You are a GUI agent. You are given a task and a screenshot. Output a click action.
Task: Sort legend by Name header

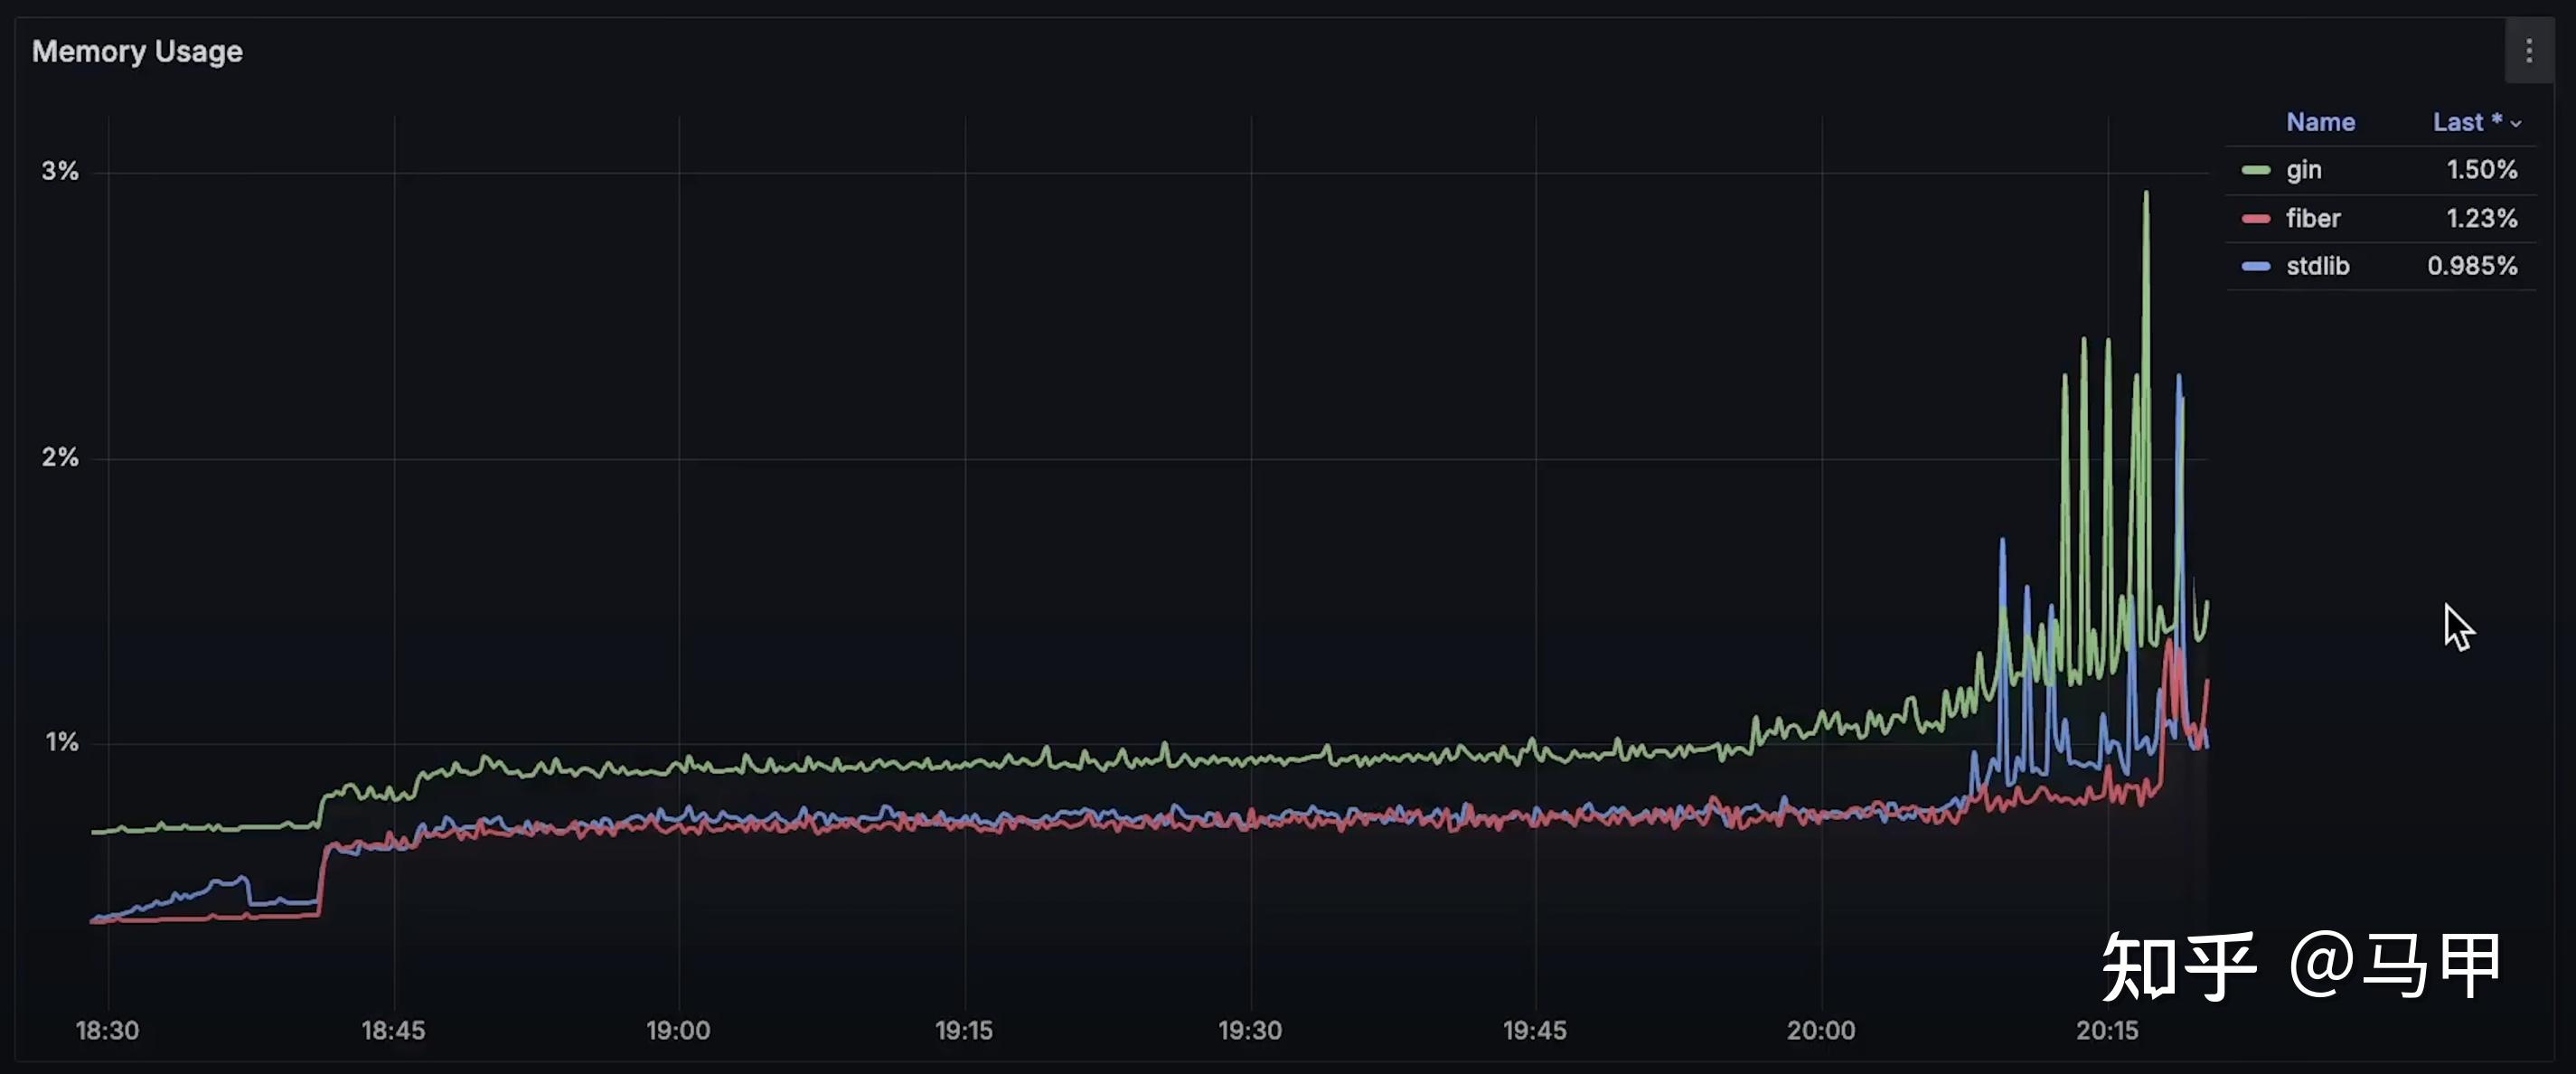pos(2320,122)
